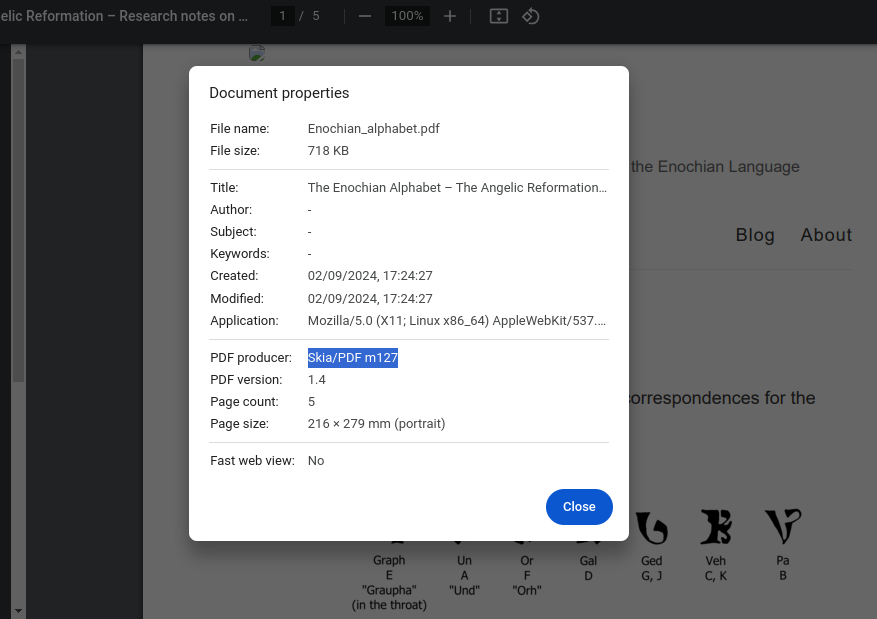Click the Created date value
The width and height of the screenshot is (877, 619).
click(x=370, y=276)
